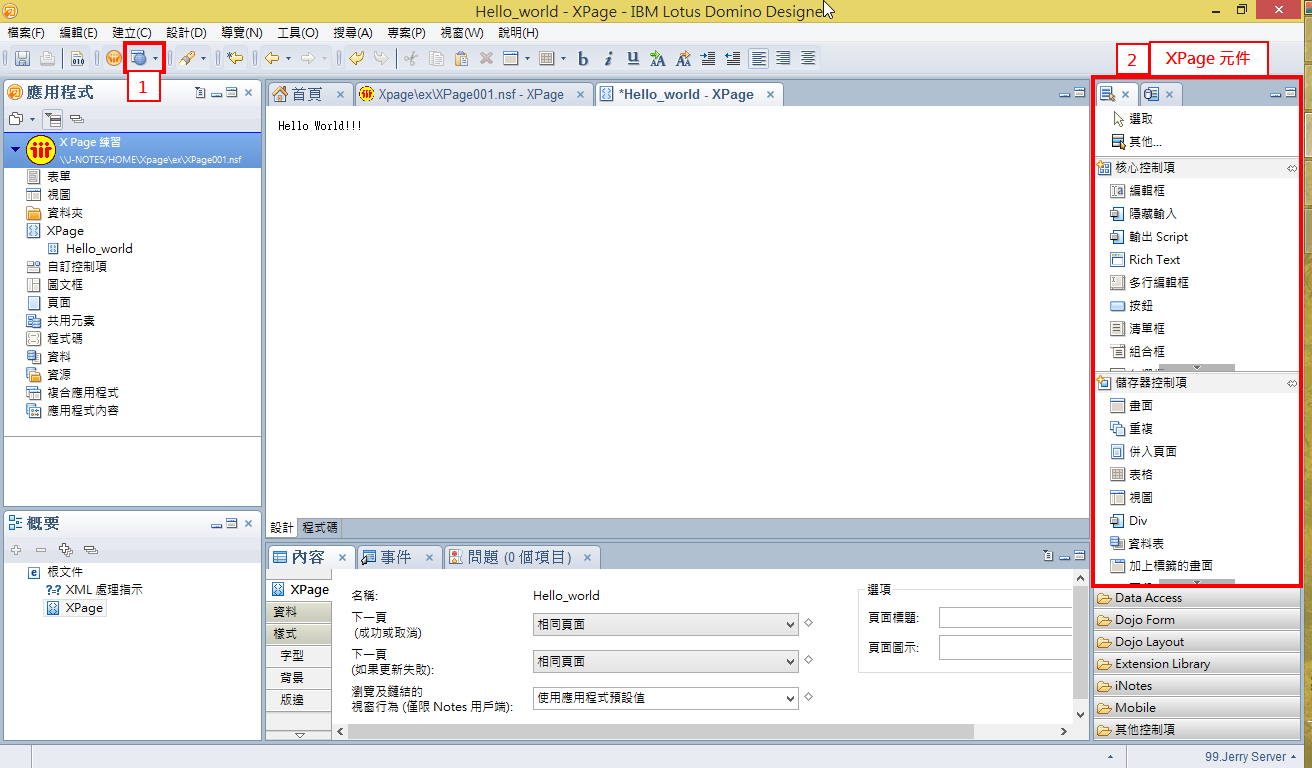Image resolution: width=1312 pixels, height=768 pixels.
Task: Toggle bold formatting
Action: coord(583,59)
